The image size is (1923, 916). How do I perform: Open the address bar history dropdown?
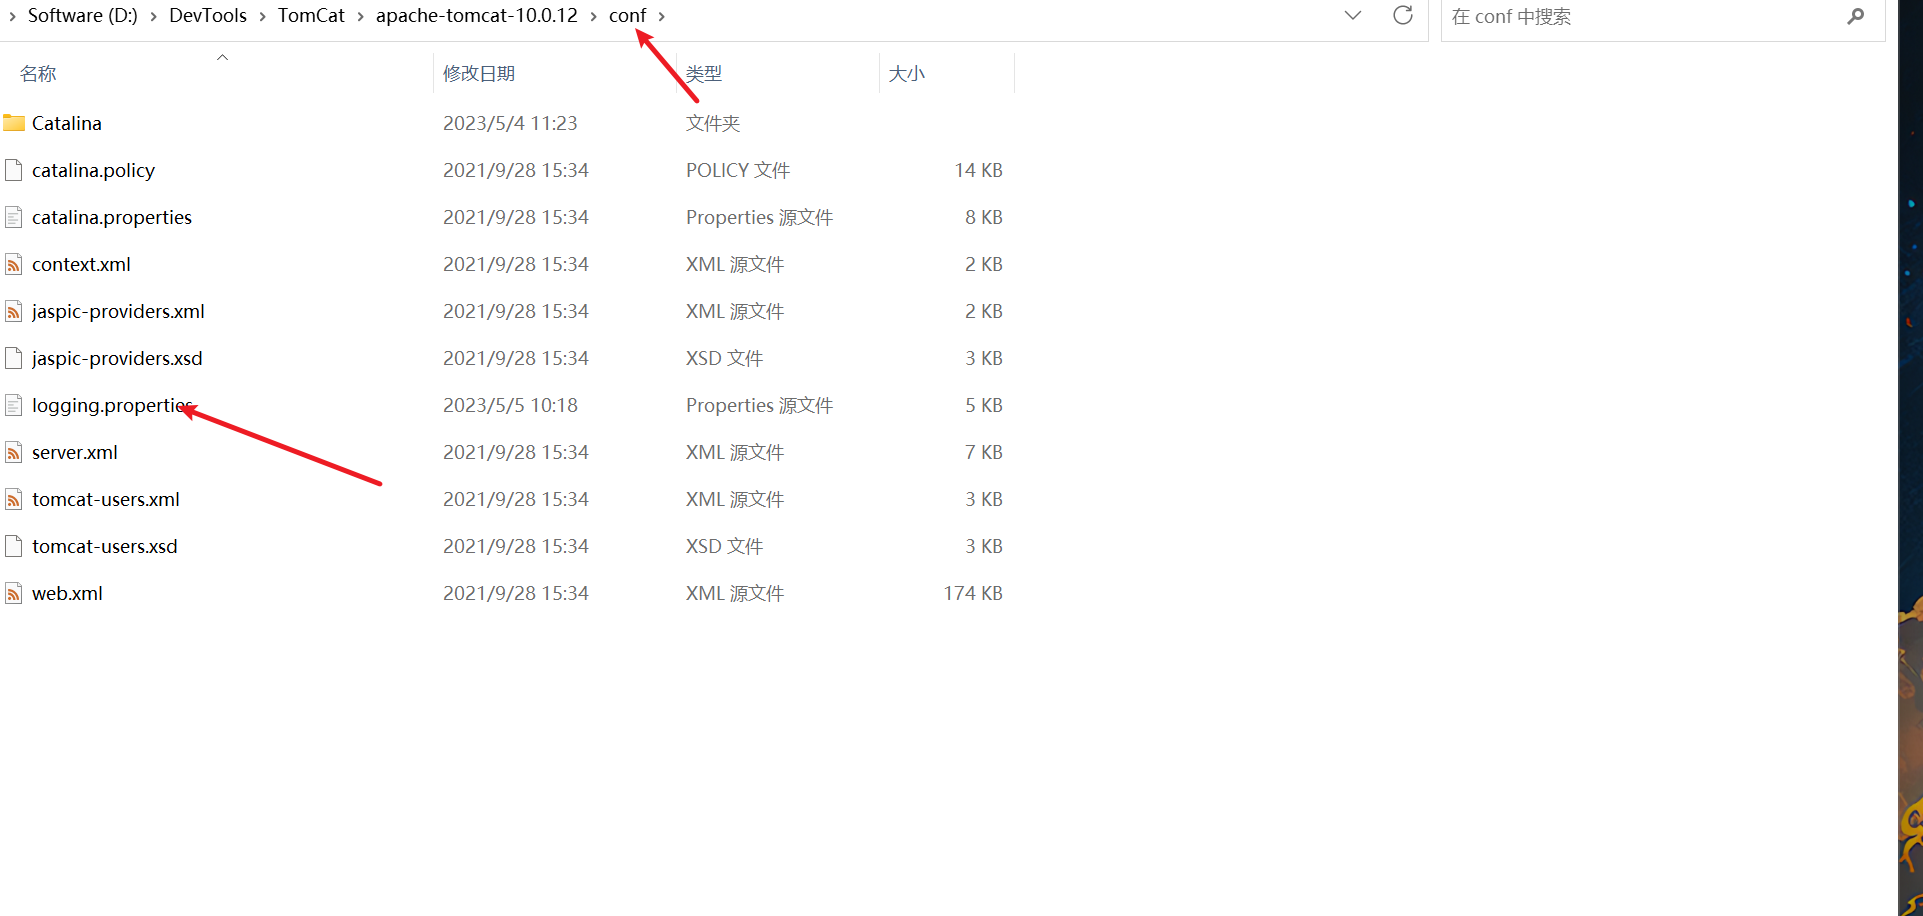(x=1353, y=15)
